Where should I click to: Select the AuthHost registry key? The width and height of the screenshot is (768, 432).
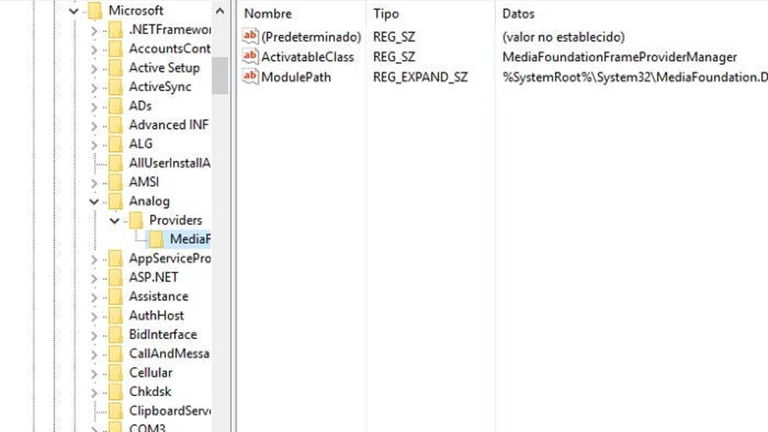[x=156, y=315]
